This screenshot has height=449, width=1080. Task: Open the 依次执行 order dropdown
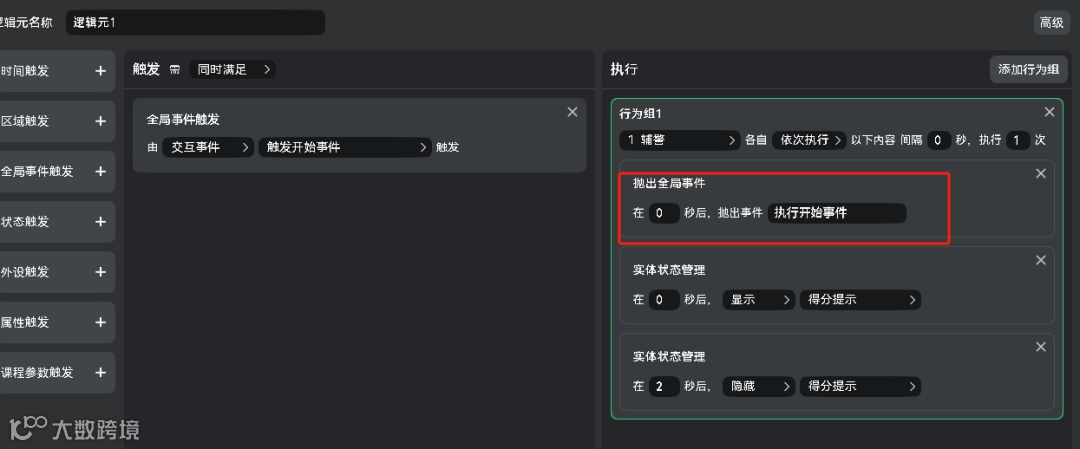point(808,140)
